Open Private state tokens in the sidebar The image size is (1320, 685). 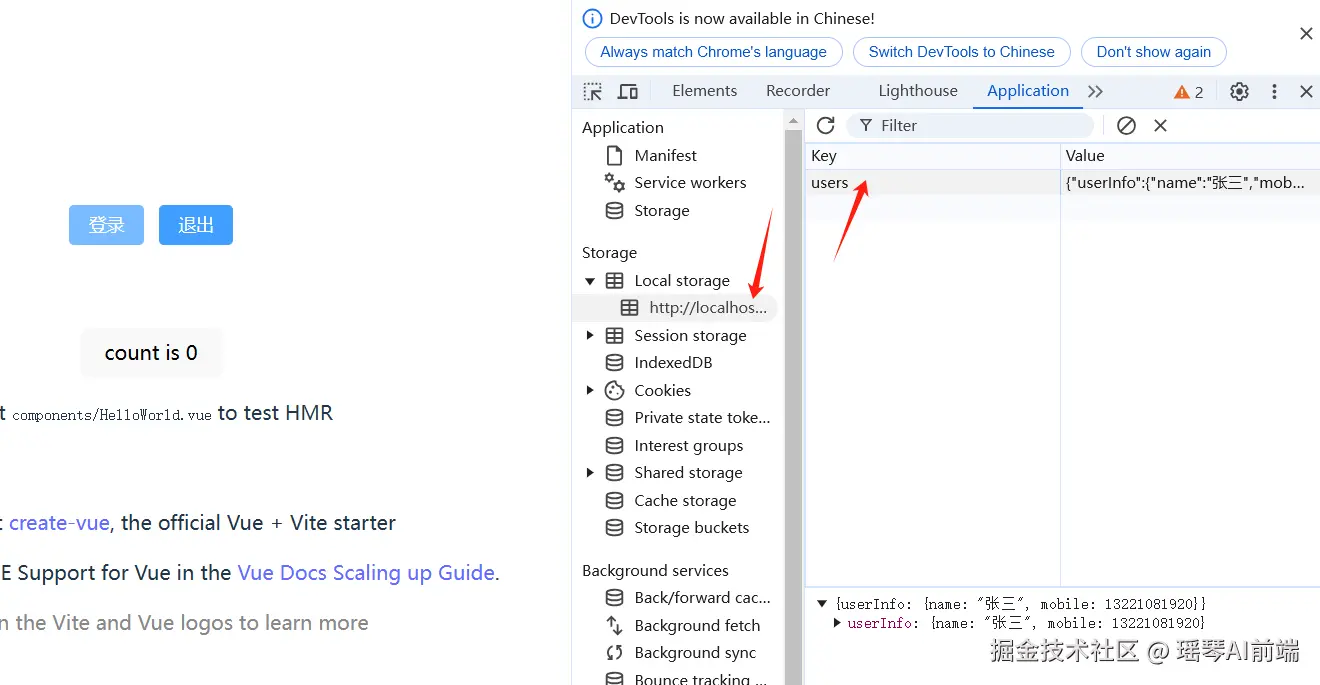(702, 418)
